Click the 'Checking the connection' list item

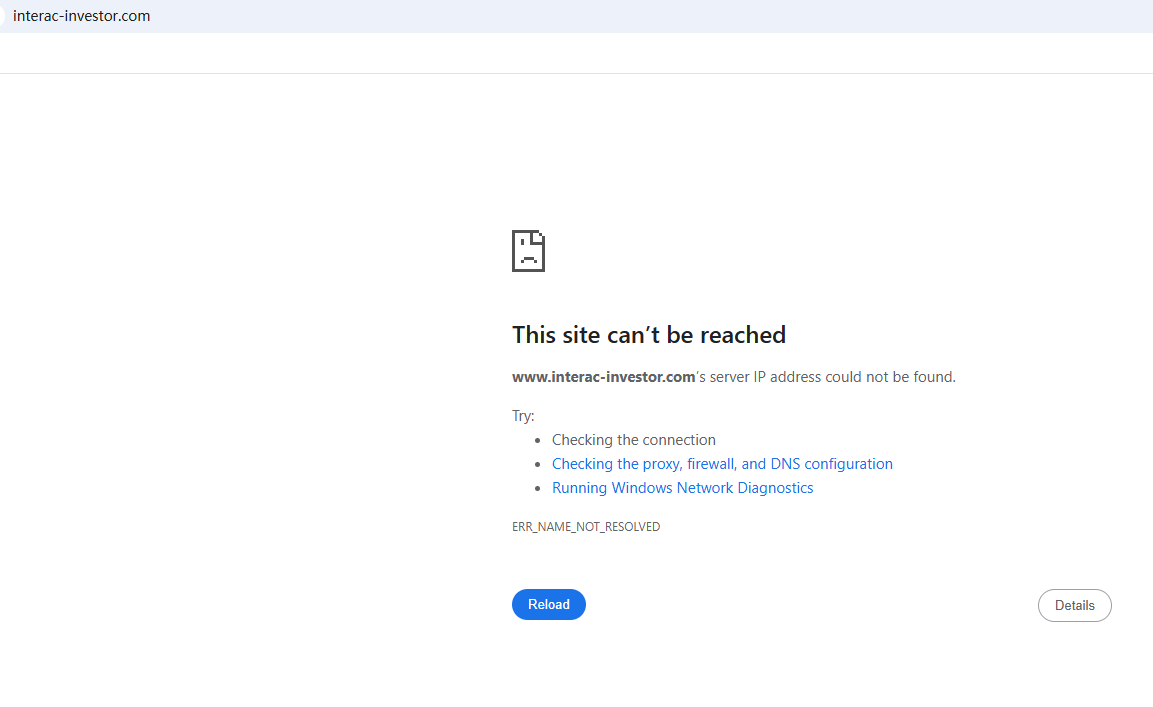coord(634,440)
